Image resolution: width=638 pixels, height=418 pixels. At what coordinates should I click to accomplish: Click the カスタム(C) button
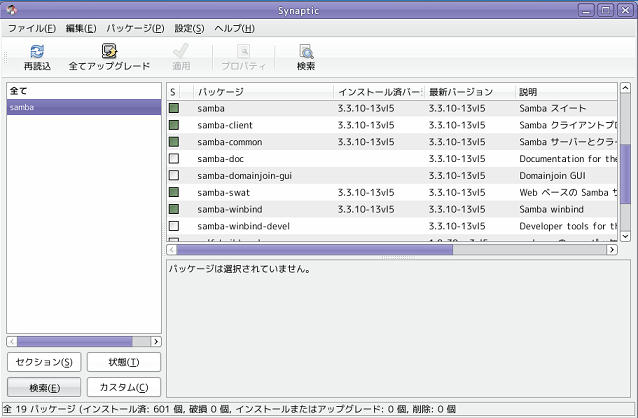click(x=124, y=387)
